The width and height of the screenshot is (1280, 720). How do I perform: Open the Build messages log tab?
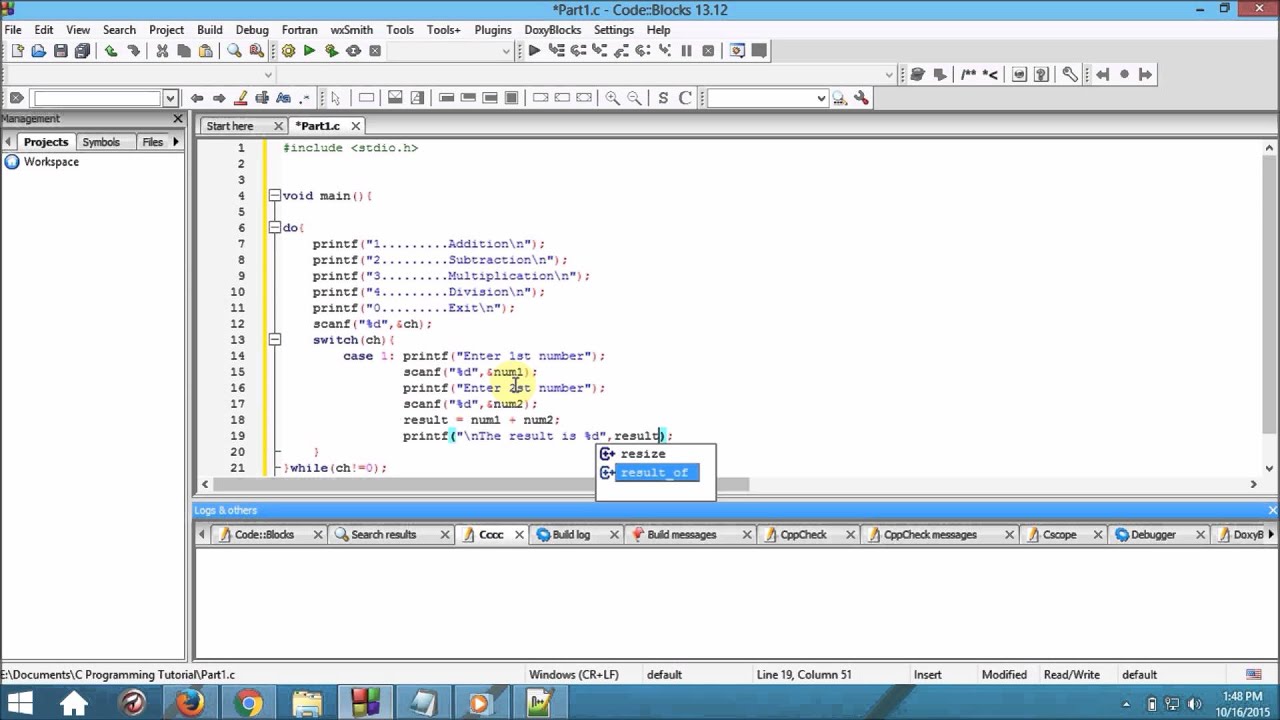click(682, 535)
